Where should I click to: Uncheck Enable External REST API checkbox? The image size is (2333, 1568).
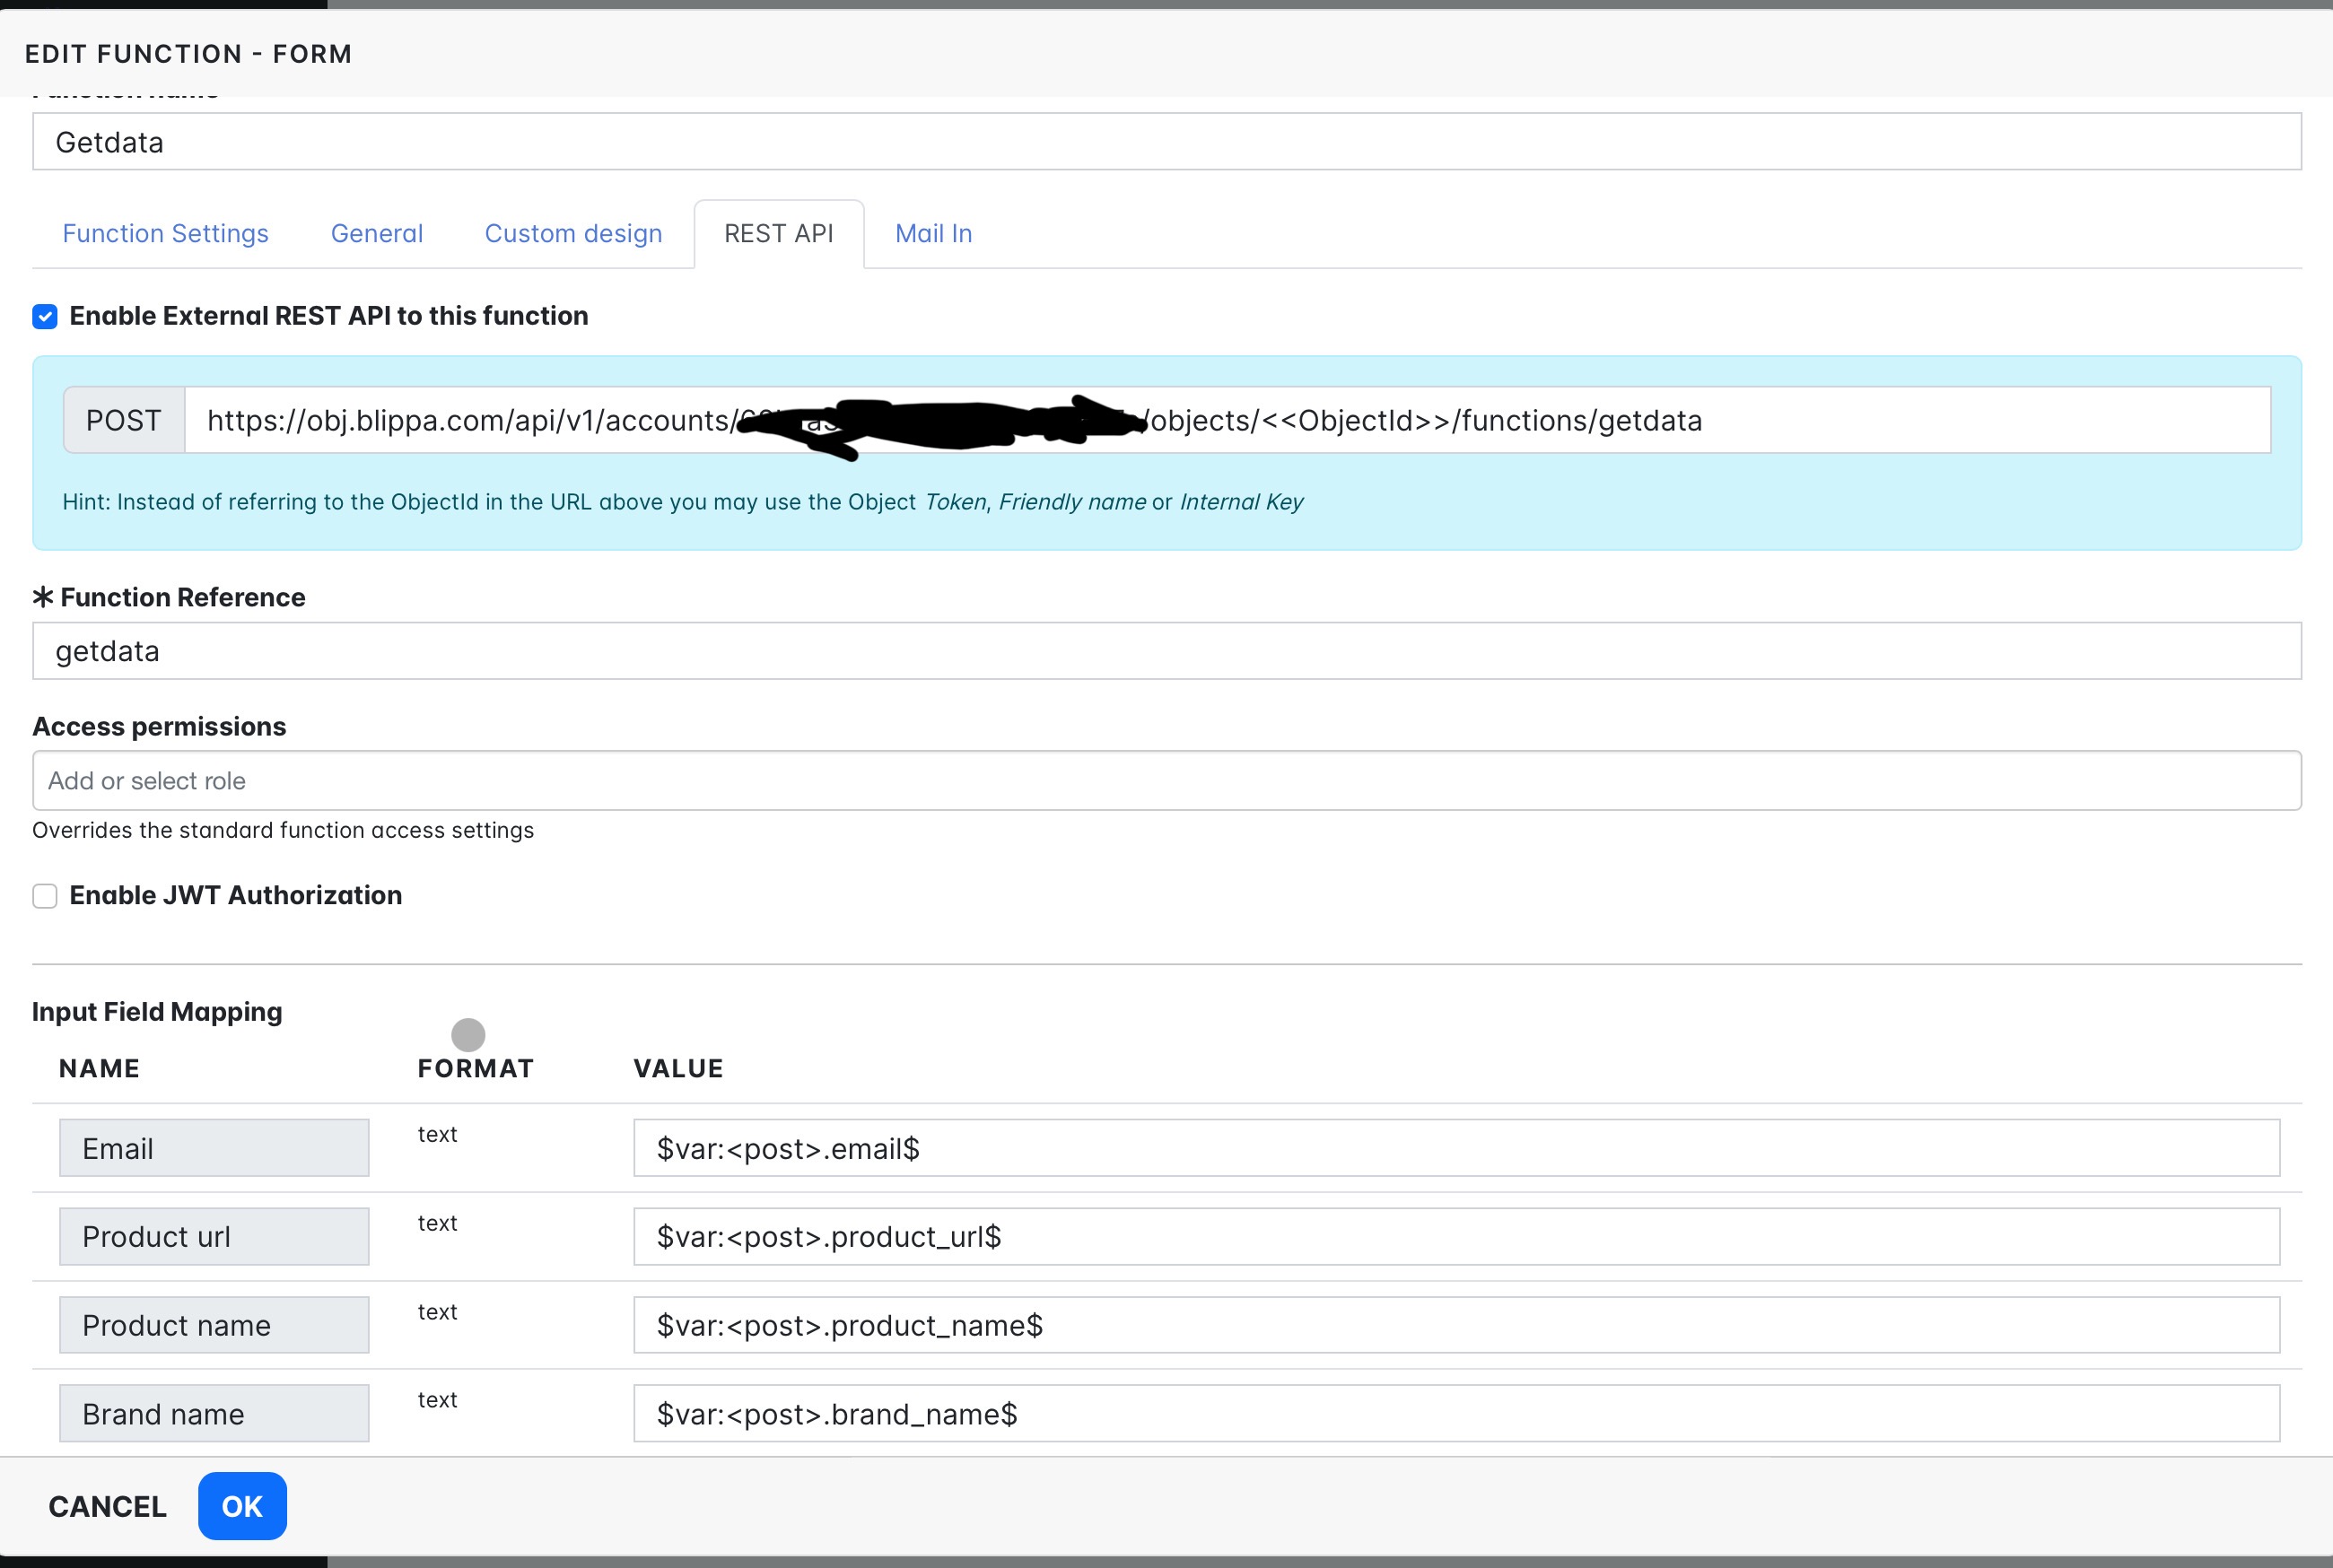[45, 317]
